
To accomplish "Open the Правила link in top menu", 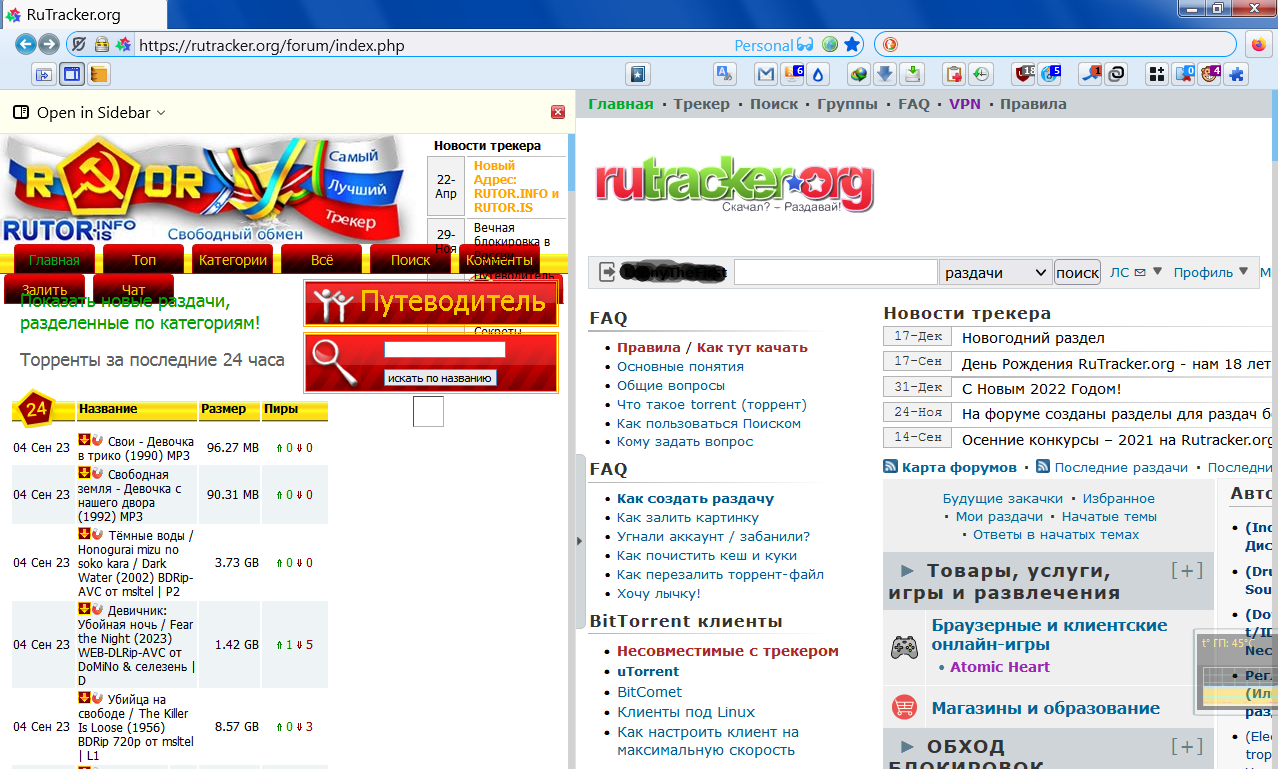I will [1033, 104].
